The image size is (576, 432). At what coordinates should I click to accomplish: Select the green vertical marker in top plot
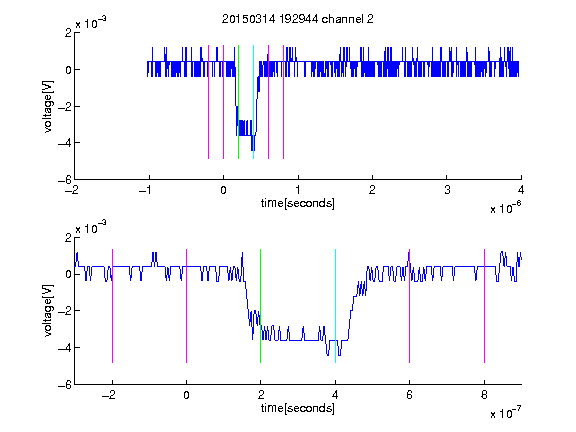pos(238,102)
